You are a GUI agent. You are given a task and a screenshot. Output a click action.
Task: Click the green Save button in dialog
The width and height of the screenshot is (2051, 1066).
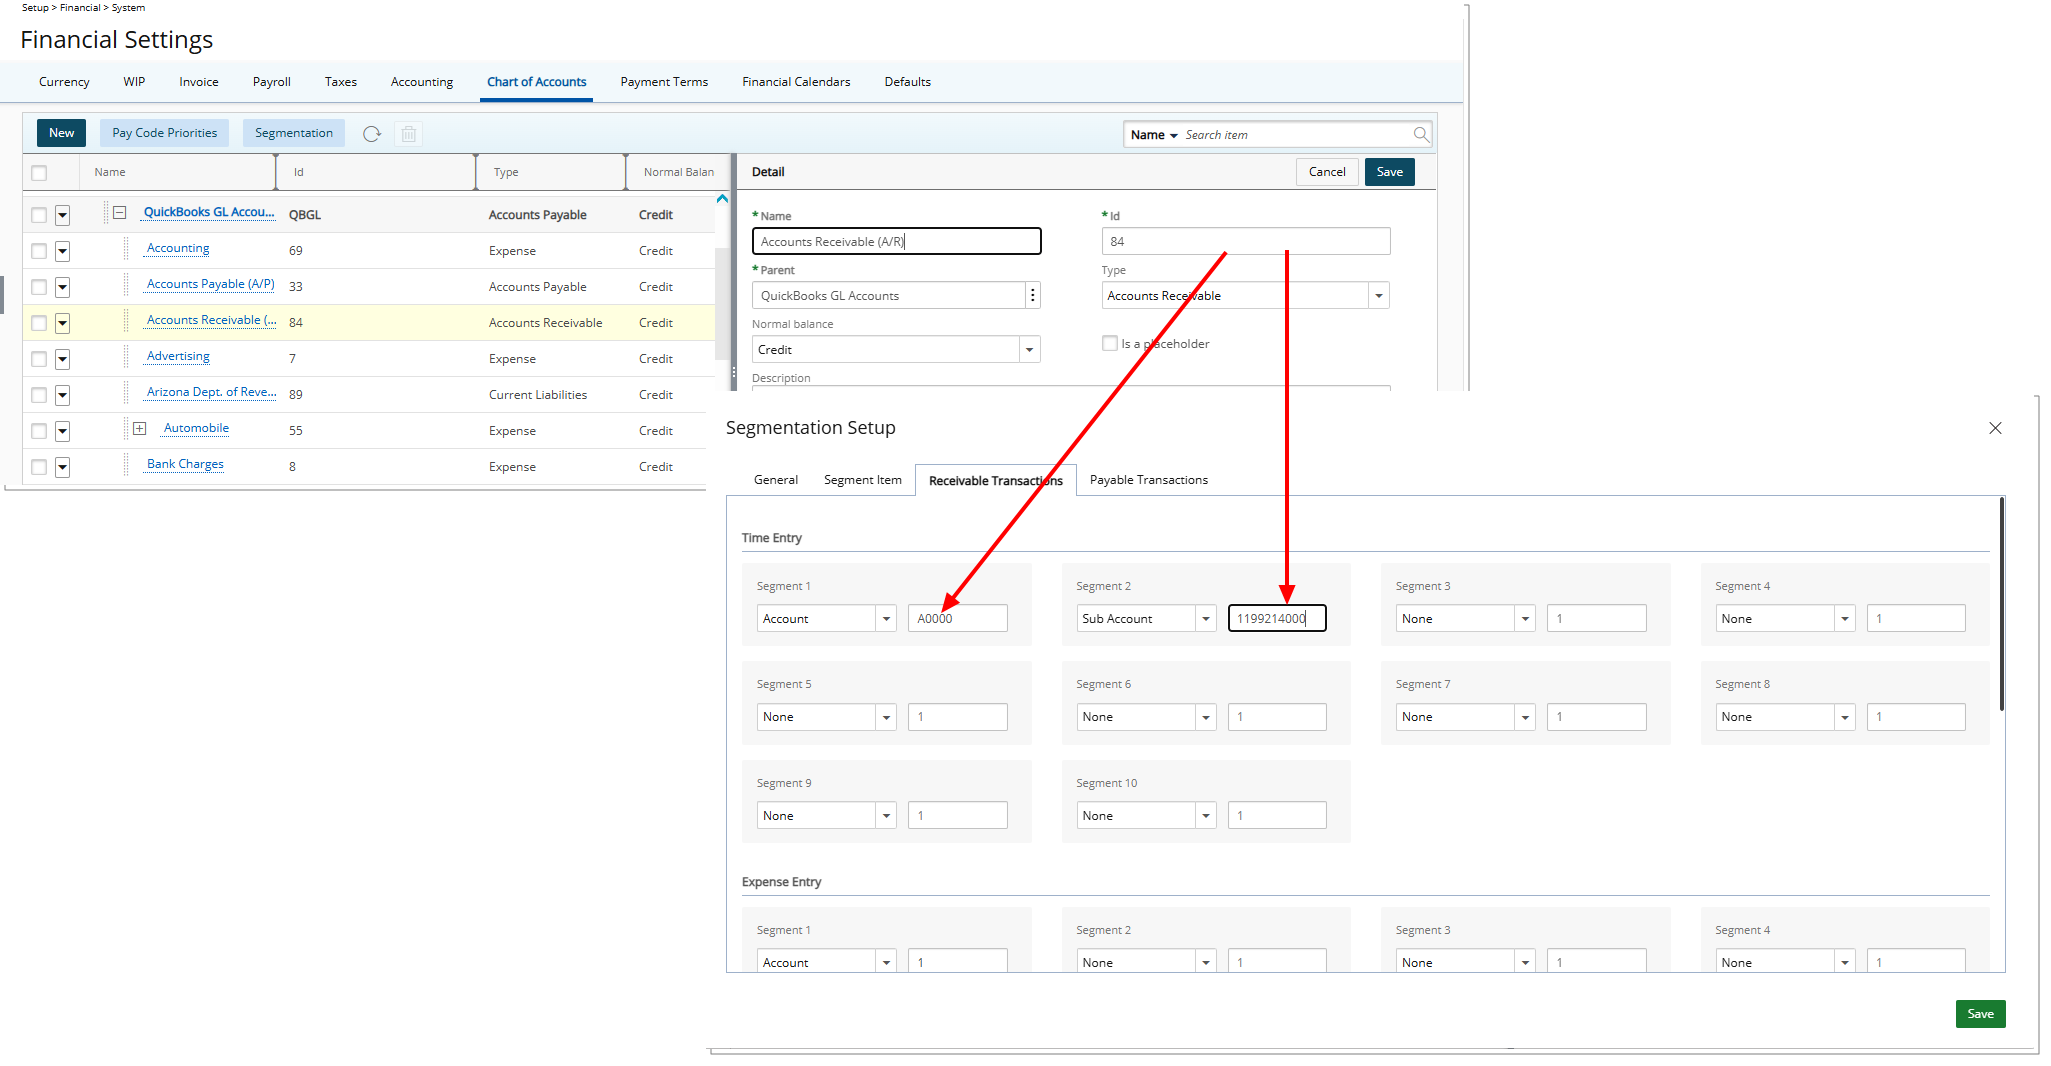[1979, 1014]
